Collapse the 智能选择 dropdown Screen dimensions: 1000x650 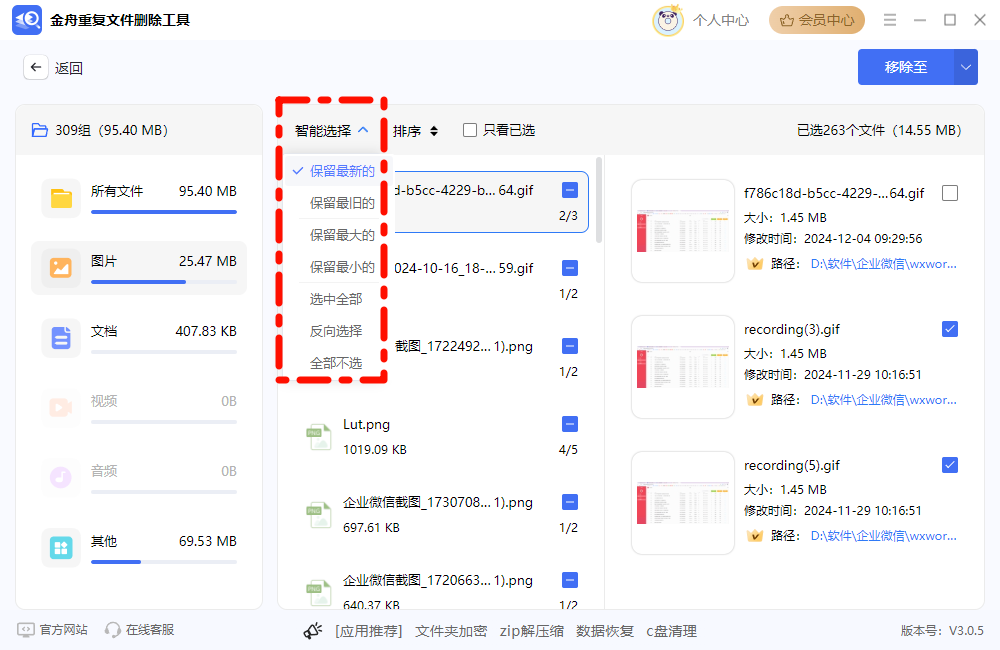click(x=332, y=131)
